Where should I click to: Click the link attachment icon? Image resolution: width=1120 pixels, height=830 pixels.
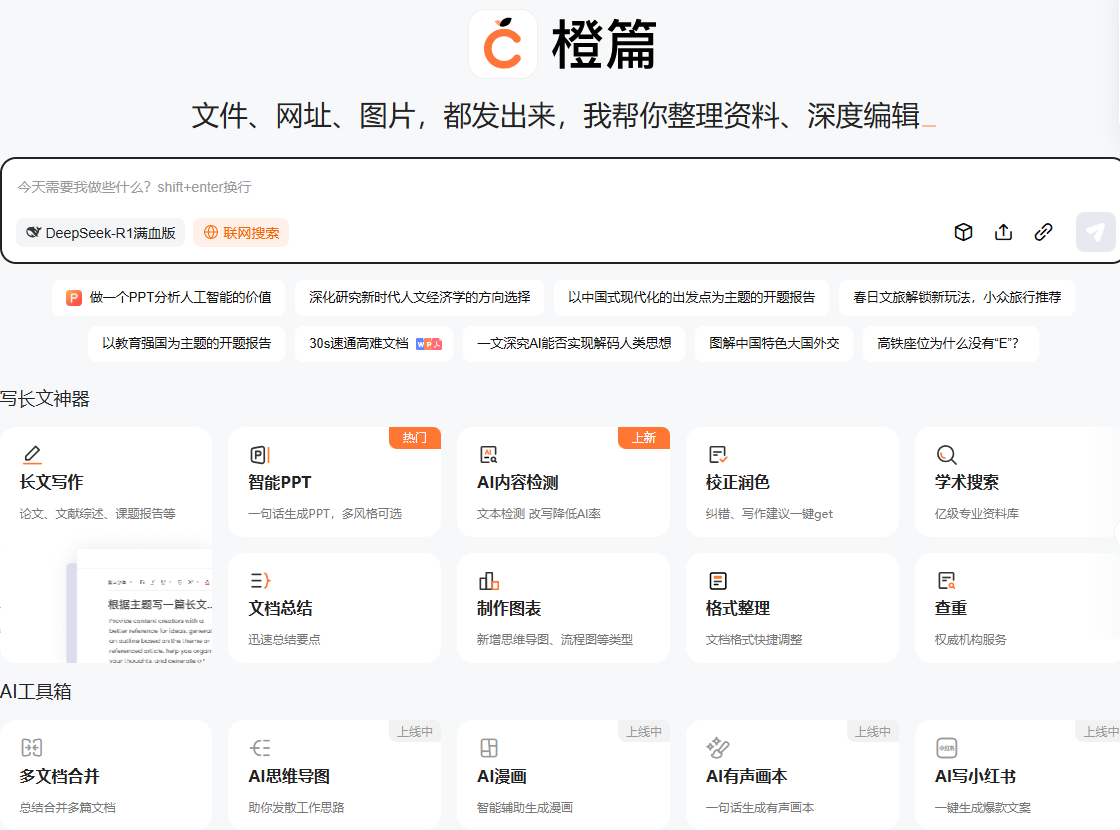(1043, 232)
